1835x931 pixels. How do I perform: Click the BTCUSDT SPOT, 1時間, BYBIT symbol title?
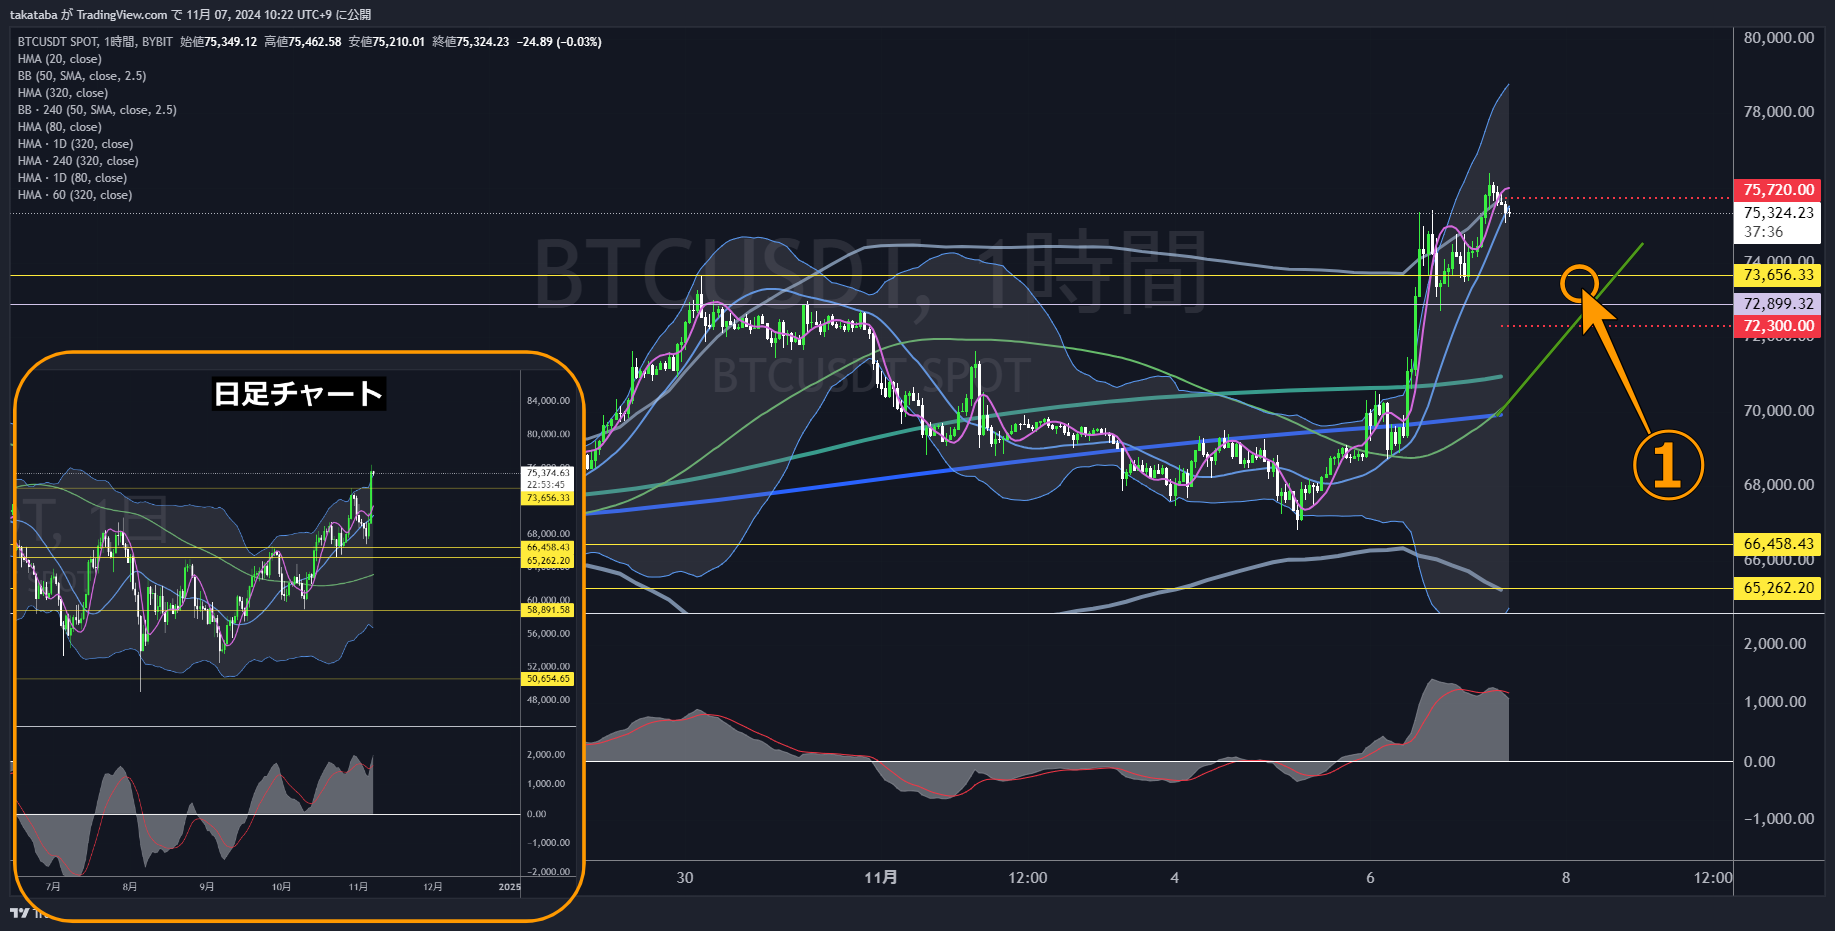pyautogui.click(x=95, y=42)
